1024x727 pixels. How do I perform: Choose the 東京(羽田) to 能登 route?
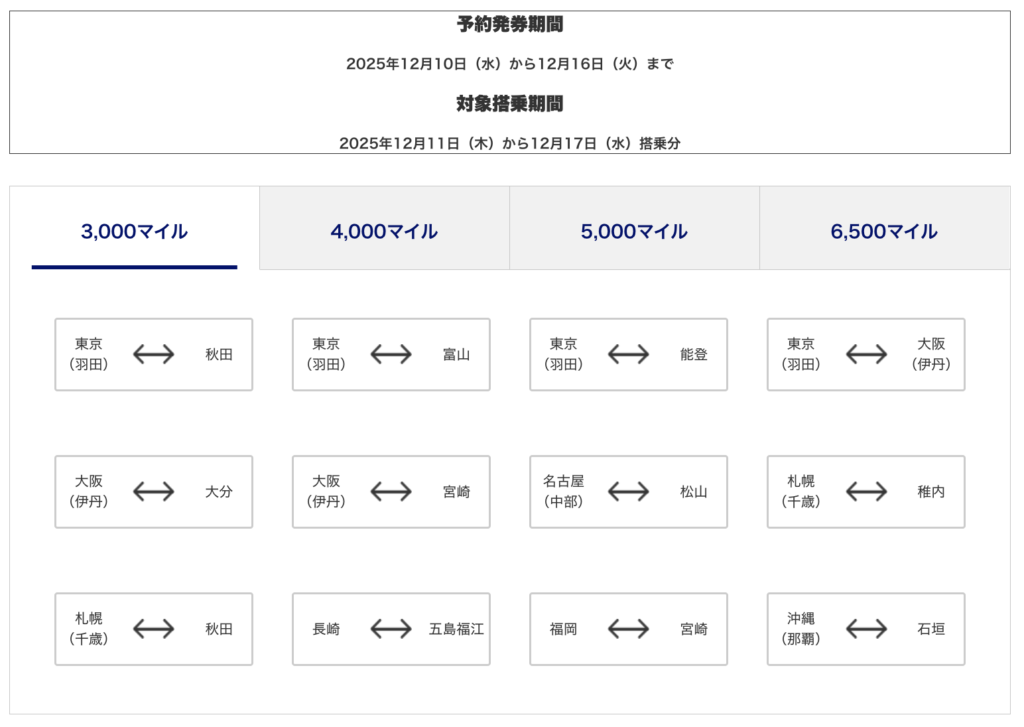coord(628,355)
